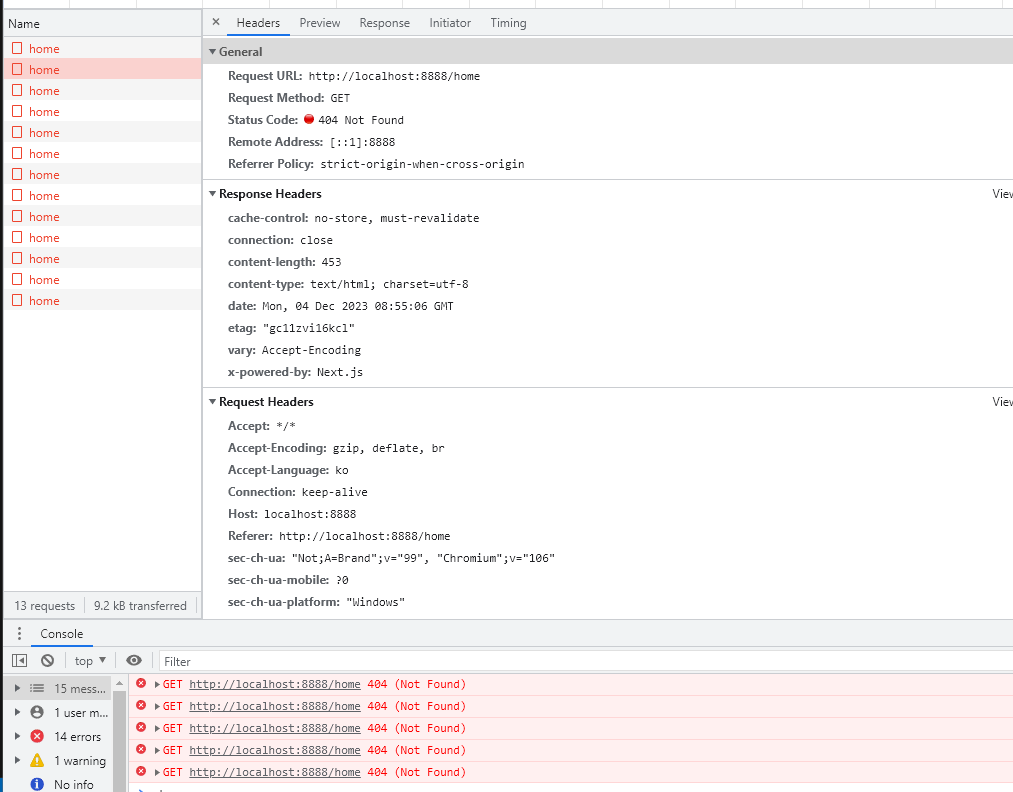
Task: Switch to the Preview tab
Action: pos(320,23)
